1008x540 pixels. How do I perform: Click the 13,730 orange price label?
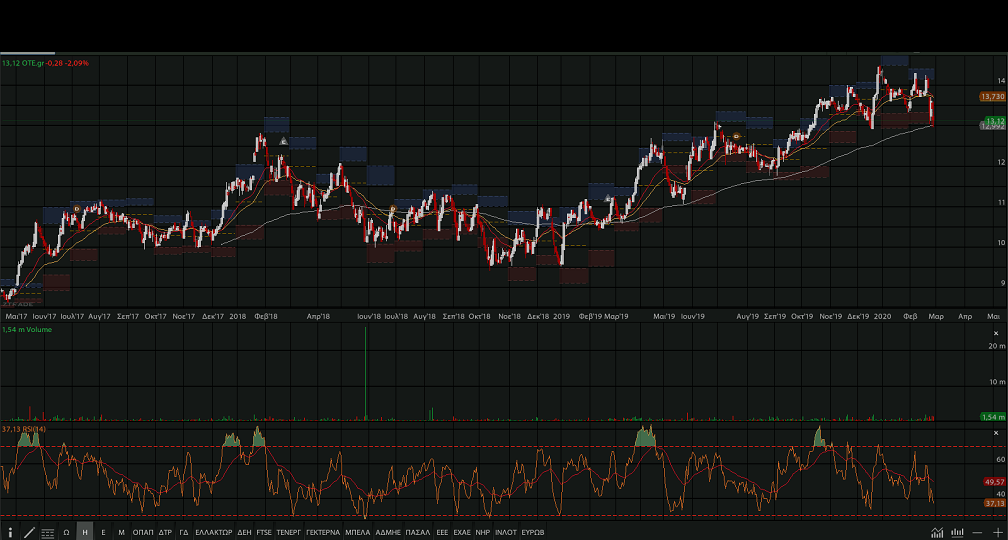click(x=992, y=97)
